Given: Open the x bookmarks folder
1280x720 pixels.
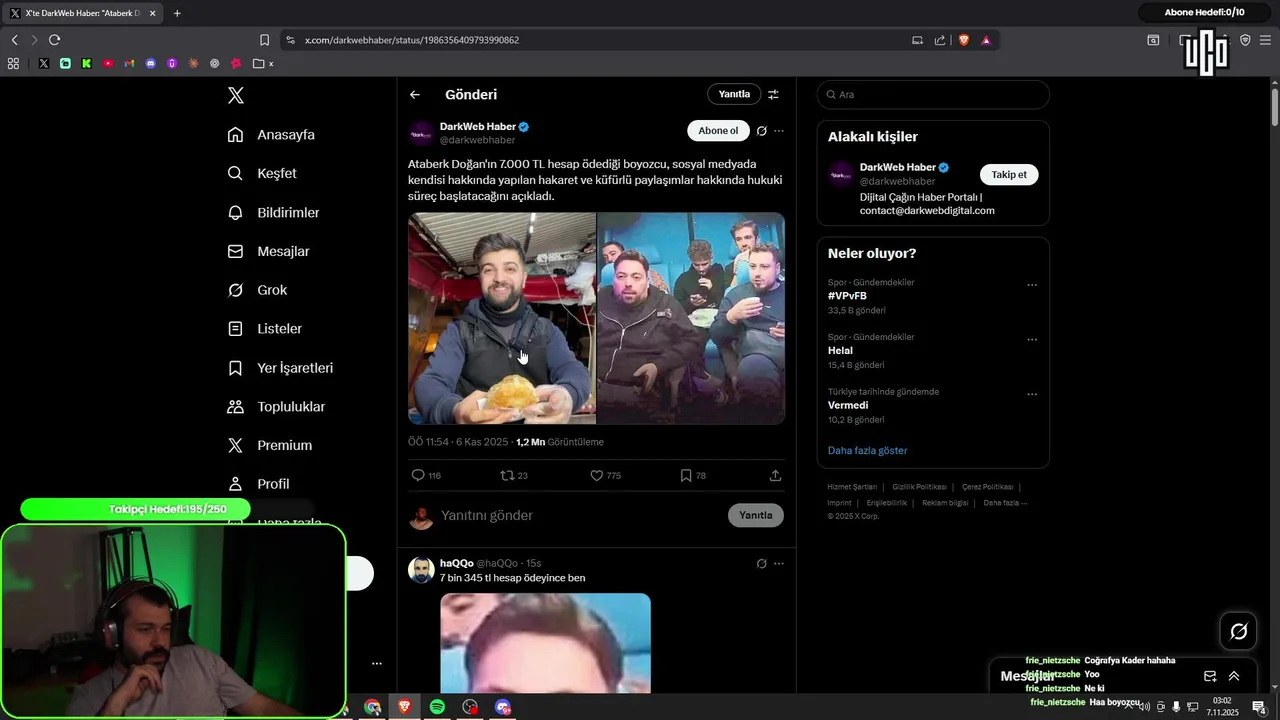Looking at the screenshot, I should (x=264, y=63).
